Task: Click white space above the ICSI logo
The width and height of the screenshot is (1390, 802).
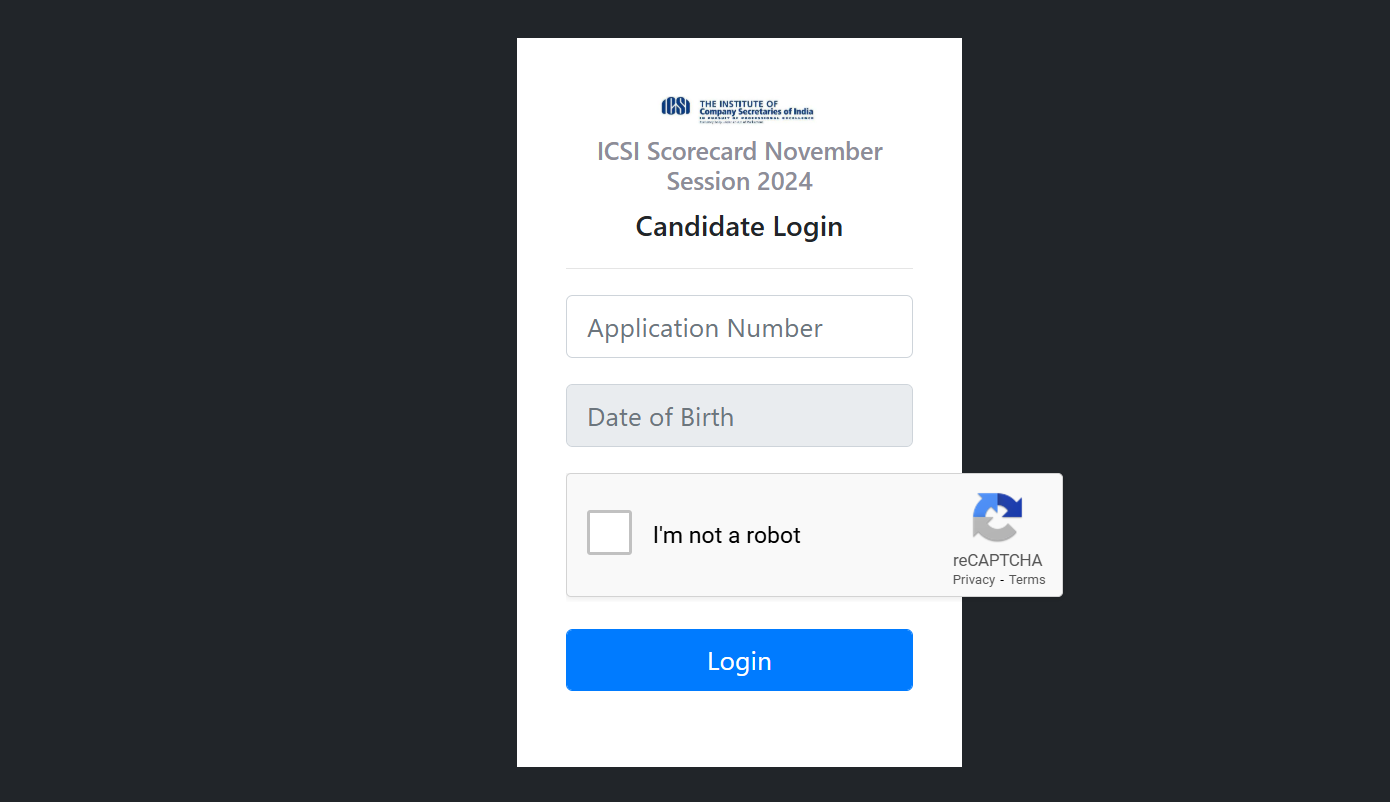Action: [739, 66]
